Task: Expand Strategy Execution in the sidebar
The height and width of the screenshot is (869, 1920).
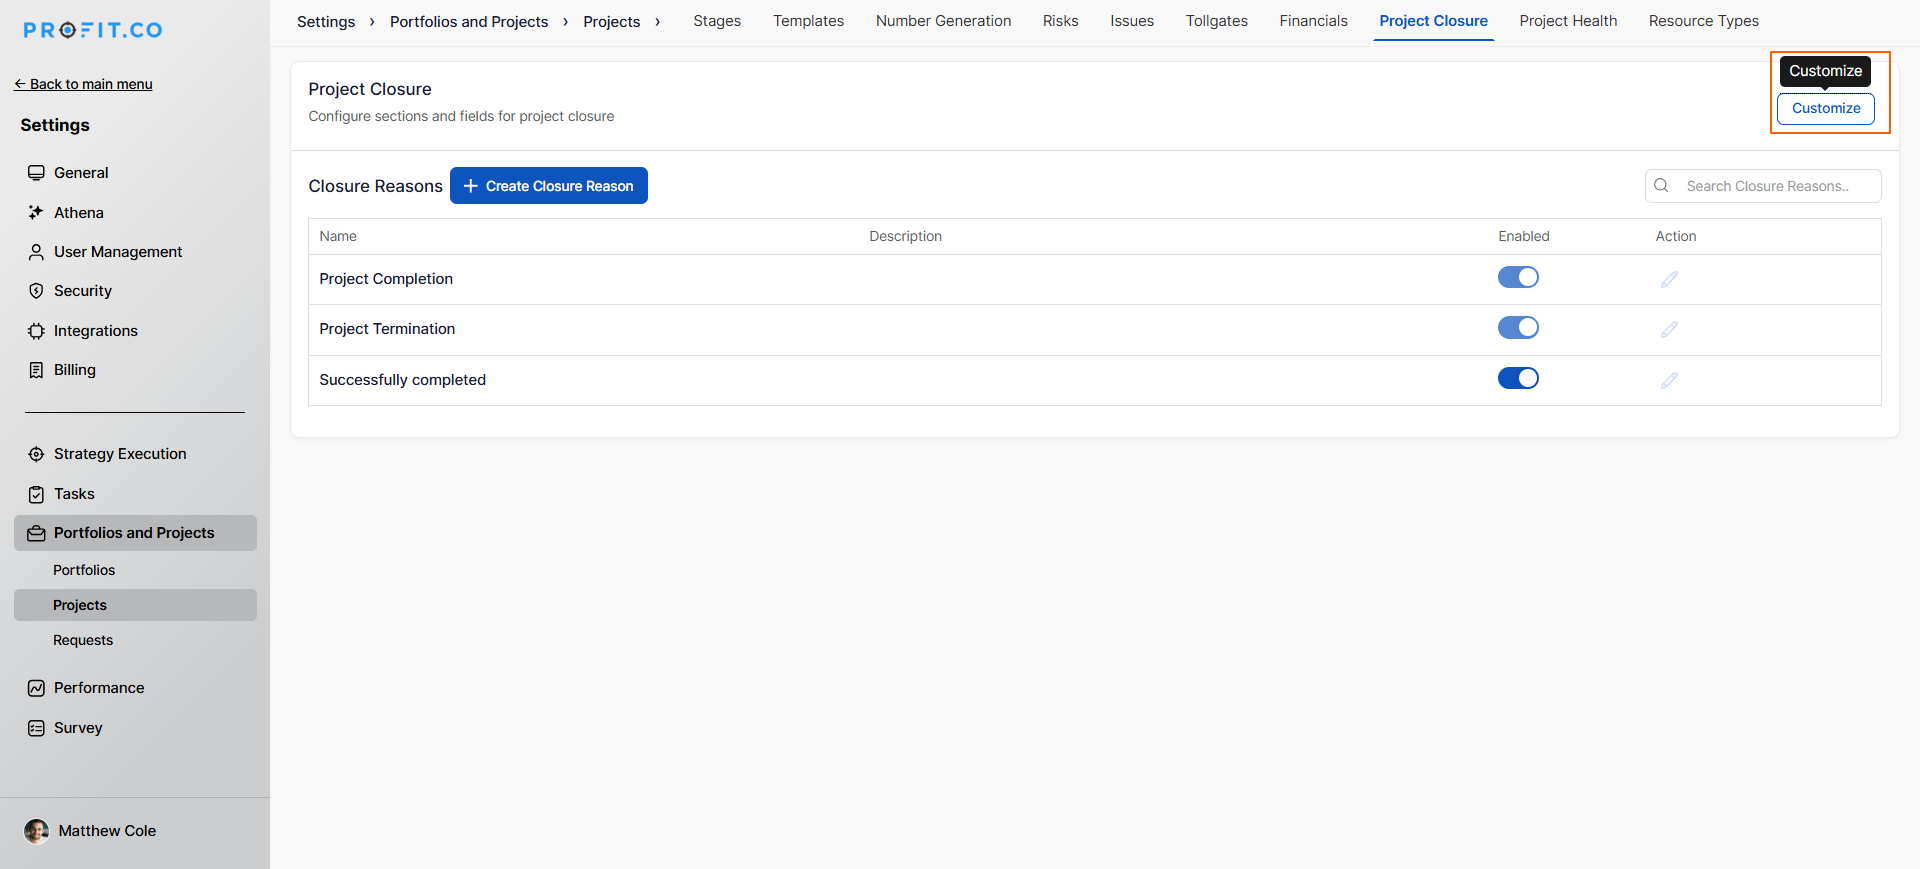Action: tap(120, 454)
